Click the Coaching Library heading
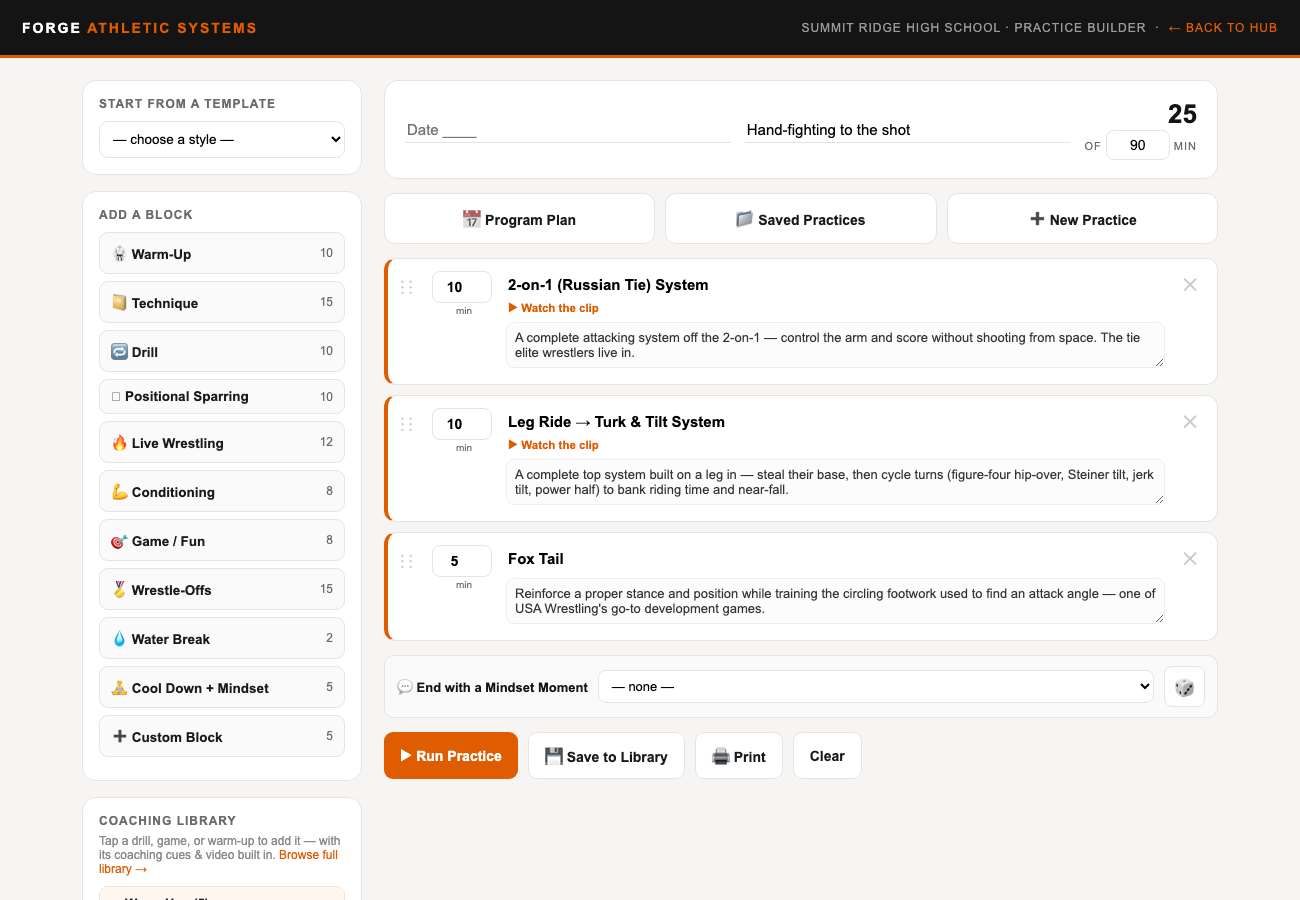Screen dimensions: 1300x900 point(167,820)
